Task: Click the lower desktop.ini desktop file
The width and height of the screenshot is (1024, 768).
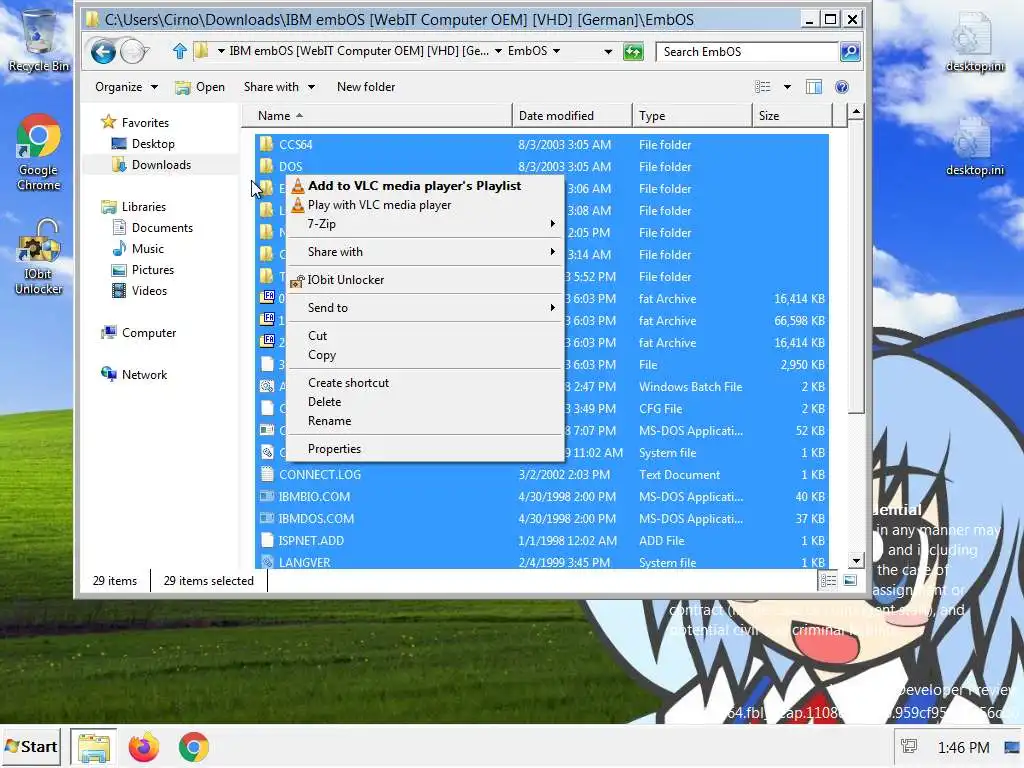Action: point(974,148)
